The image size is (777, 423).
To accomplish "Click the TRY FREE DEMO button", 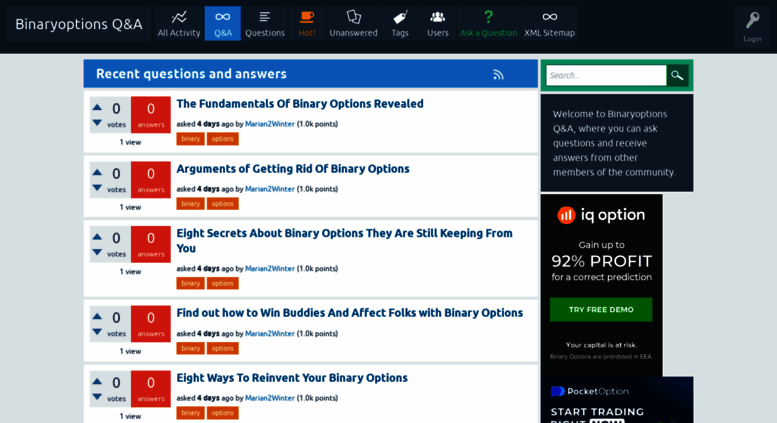I will coord(601,310).
